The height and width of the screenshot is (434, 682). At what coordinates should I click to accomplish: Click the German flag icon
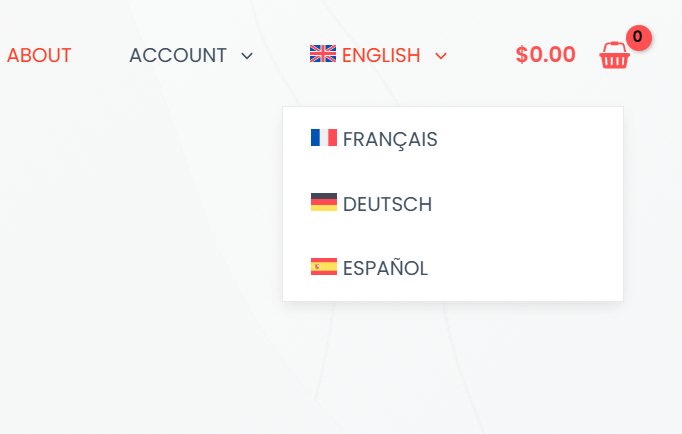(x=324, y=202)
